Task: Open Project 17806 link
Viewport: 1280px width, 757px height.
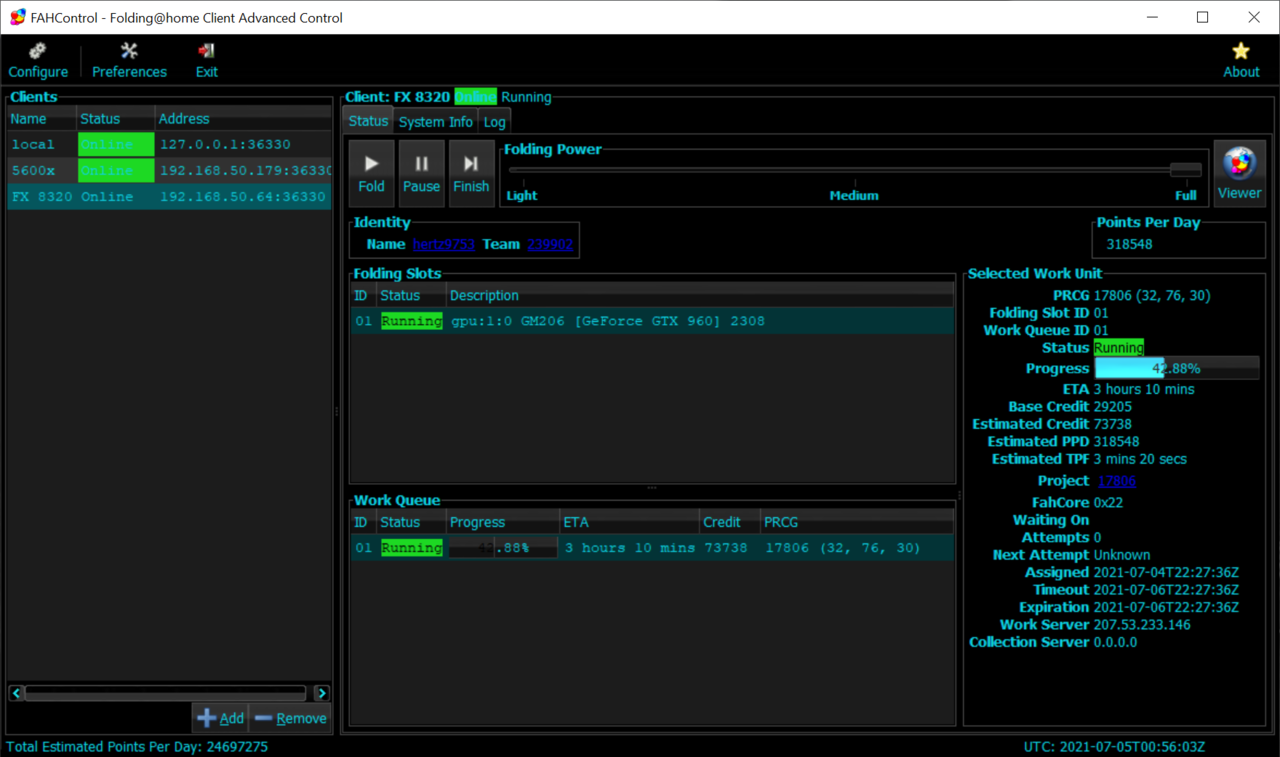Action: click(x=1116, y=481)
